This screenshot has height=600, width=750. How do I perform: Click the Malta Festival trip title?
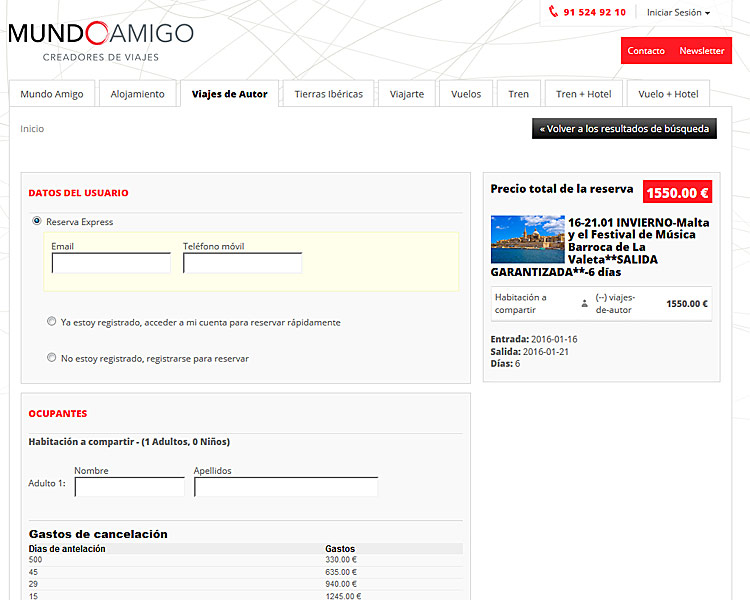click(600, 247)
